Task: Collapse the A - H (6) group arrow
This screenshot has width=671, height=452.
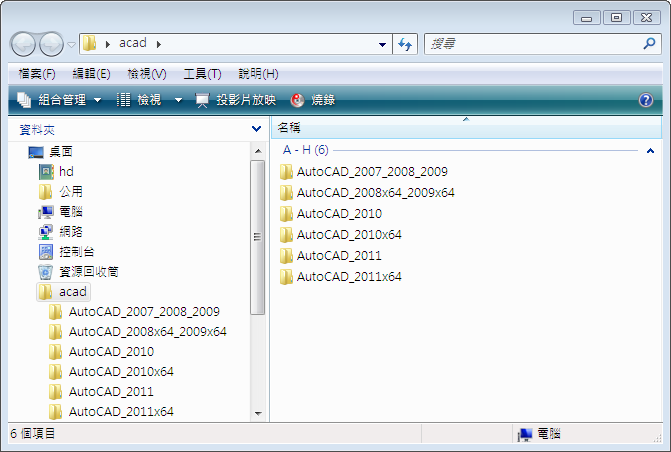Action: point(650,151)
